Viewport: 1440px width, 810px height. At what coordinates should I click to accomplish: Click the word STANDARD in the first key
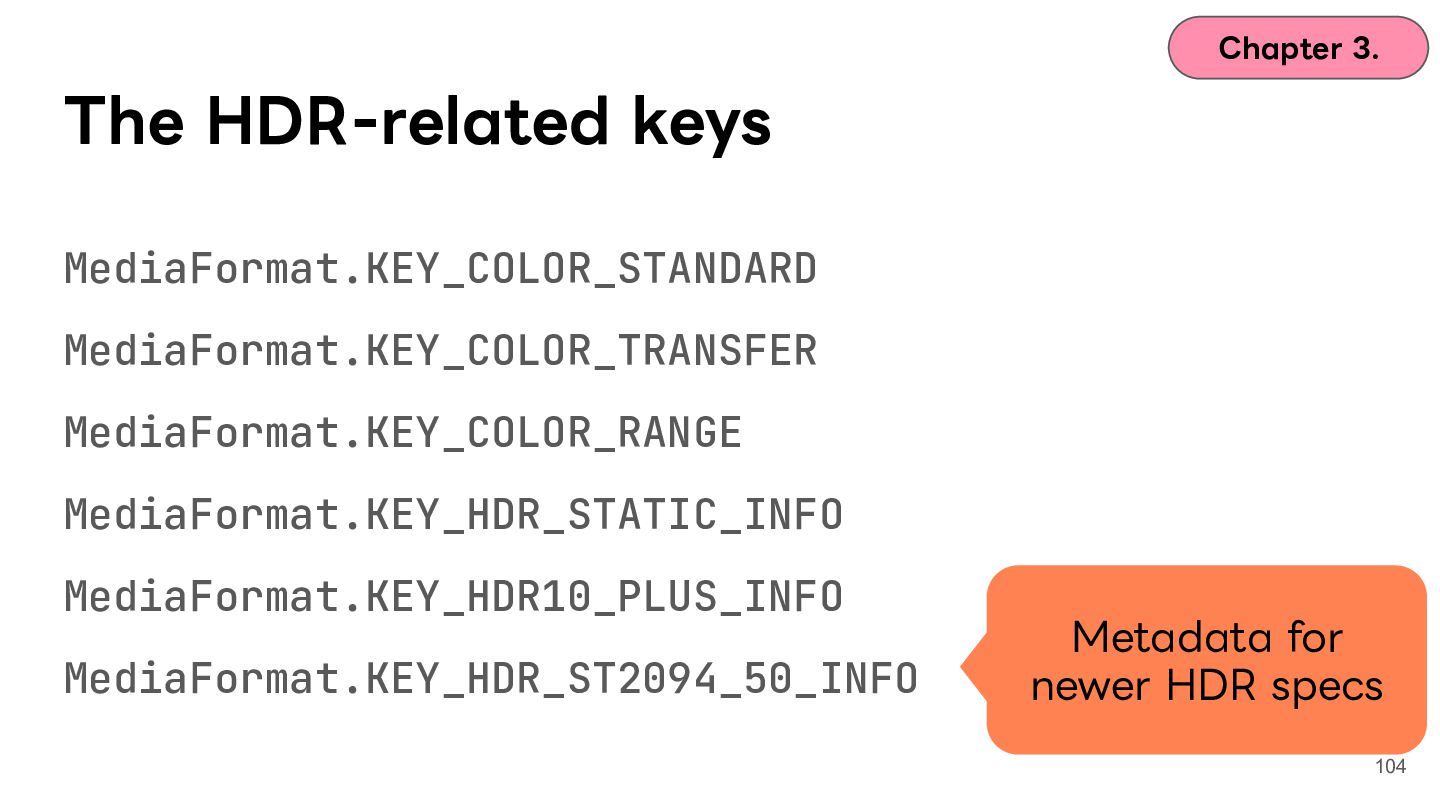pyautogui.click(x=718, y=270)
